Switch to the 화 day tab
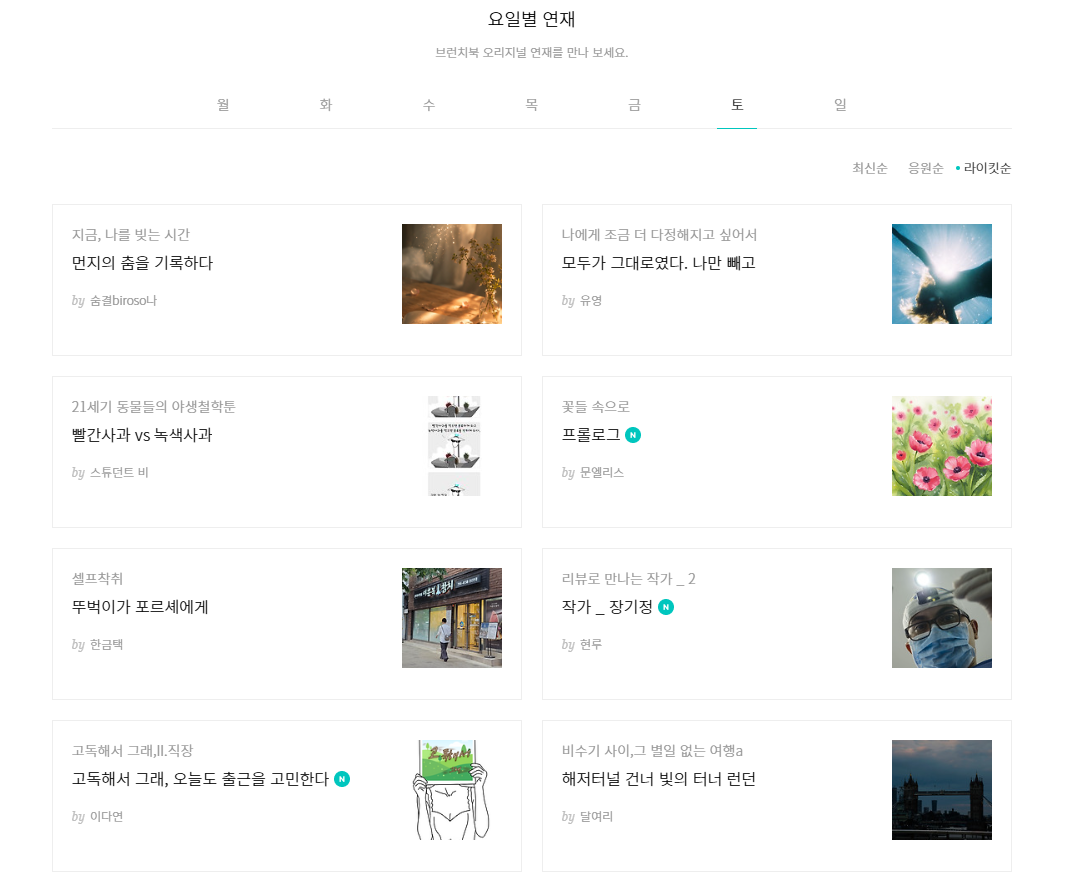The image size is (1067, 879). [x=326, y=105]
